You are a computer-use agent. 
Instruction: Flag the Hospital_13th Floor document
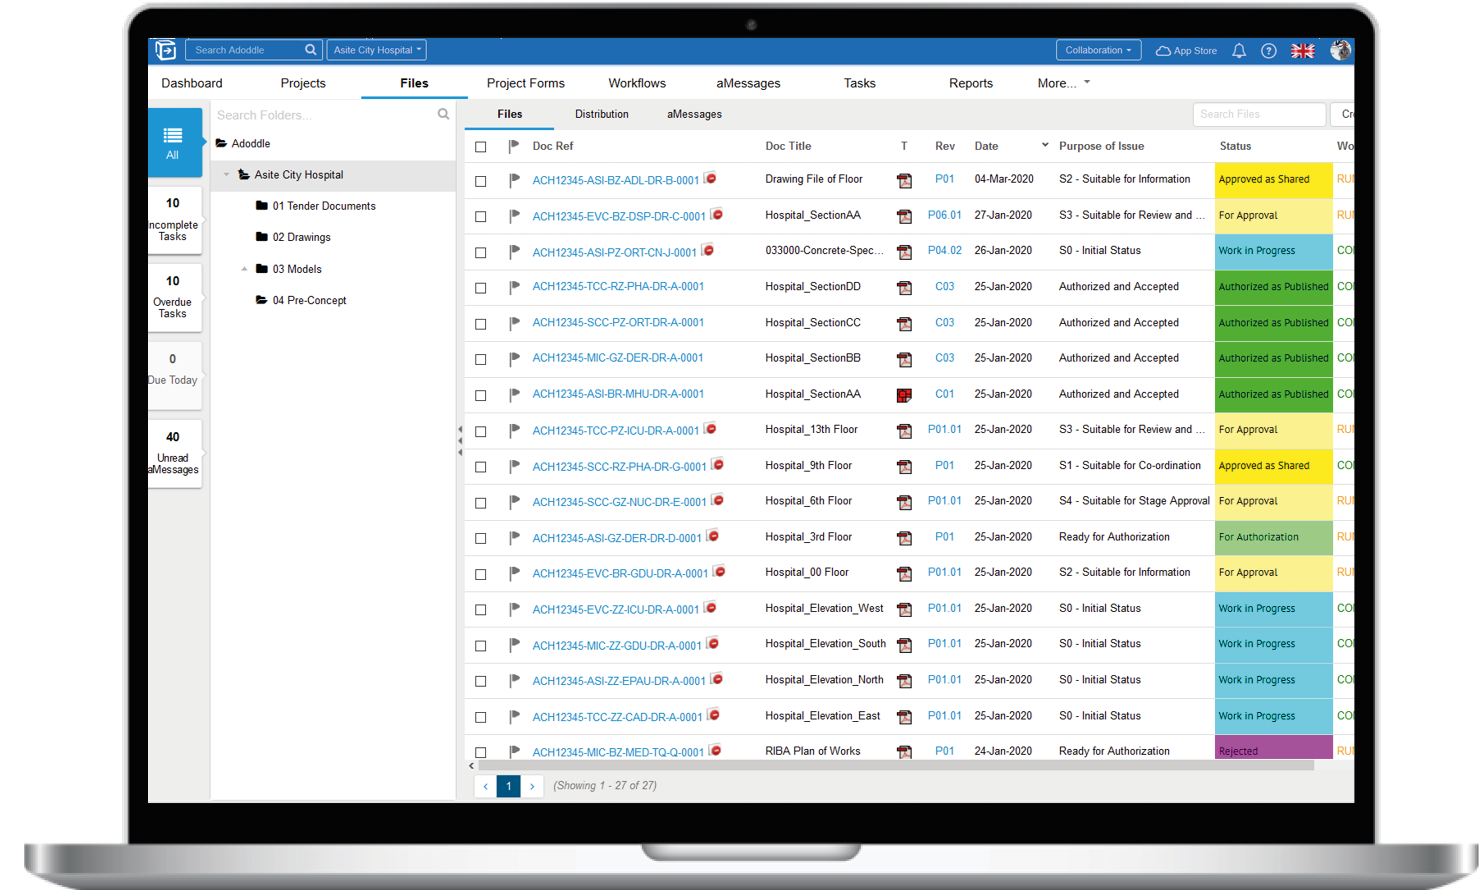tap(512, 430)
